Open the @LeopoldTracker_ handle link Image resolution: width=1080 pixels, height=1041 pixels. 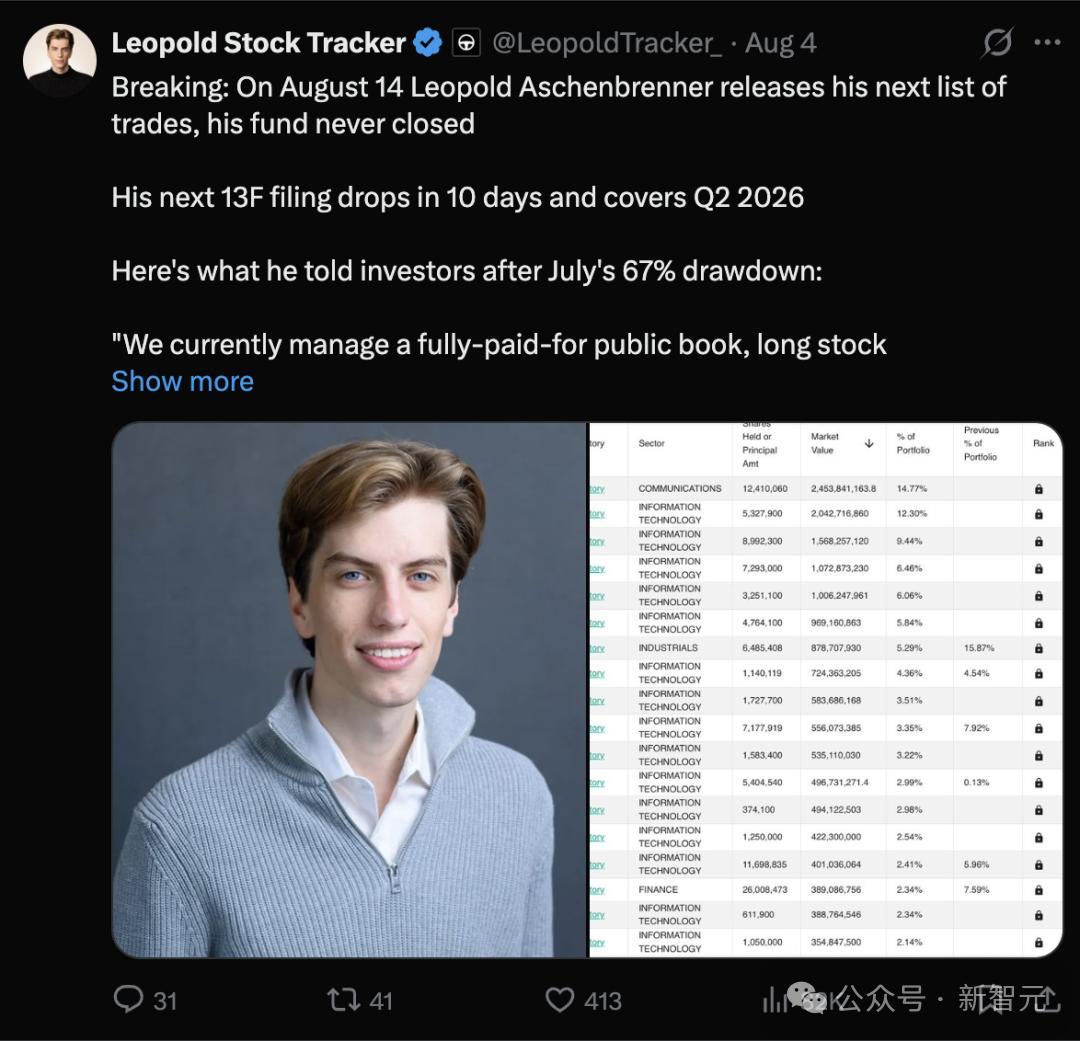607,43
